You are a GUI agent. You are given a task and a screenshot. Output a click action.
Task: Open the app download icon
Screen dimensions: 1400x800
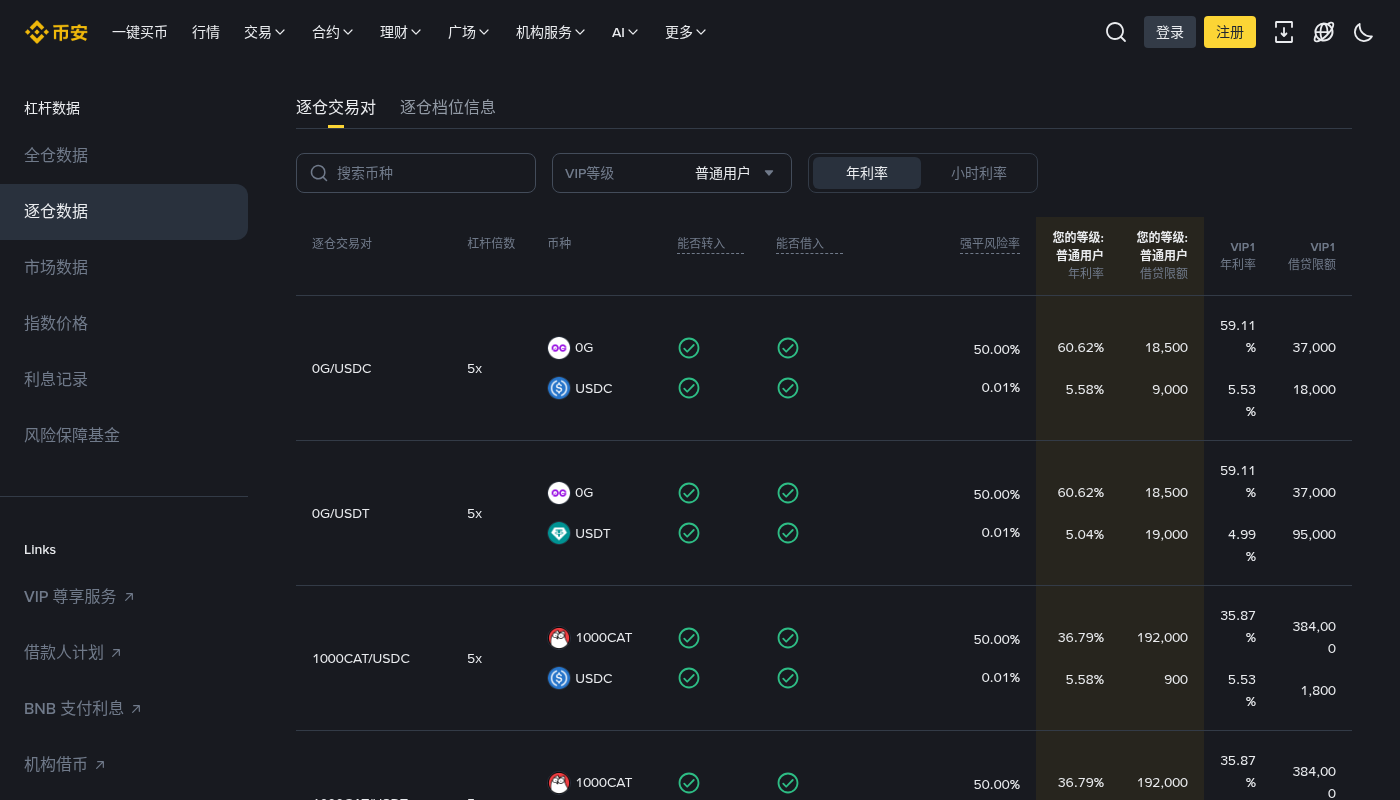click(x=1284, y=32)
